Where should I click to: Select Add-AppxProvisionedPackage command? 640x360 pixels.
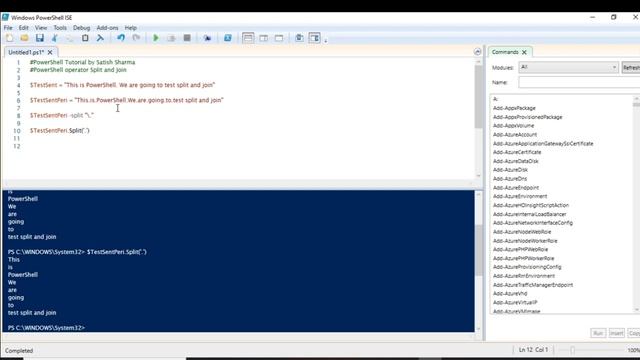click(x=527, y=117)
